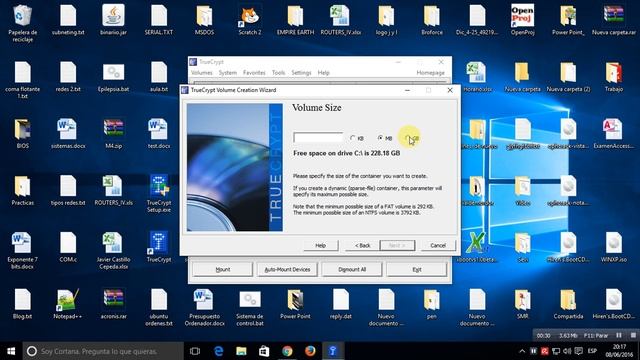Screen dimensions: 640x360
Task: Open Firefox from the taskbar
Action: (x=310, y=351)
